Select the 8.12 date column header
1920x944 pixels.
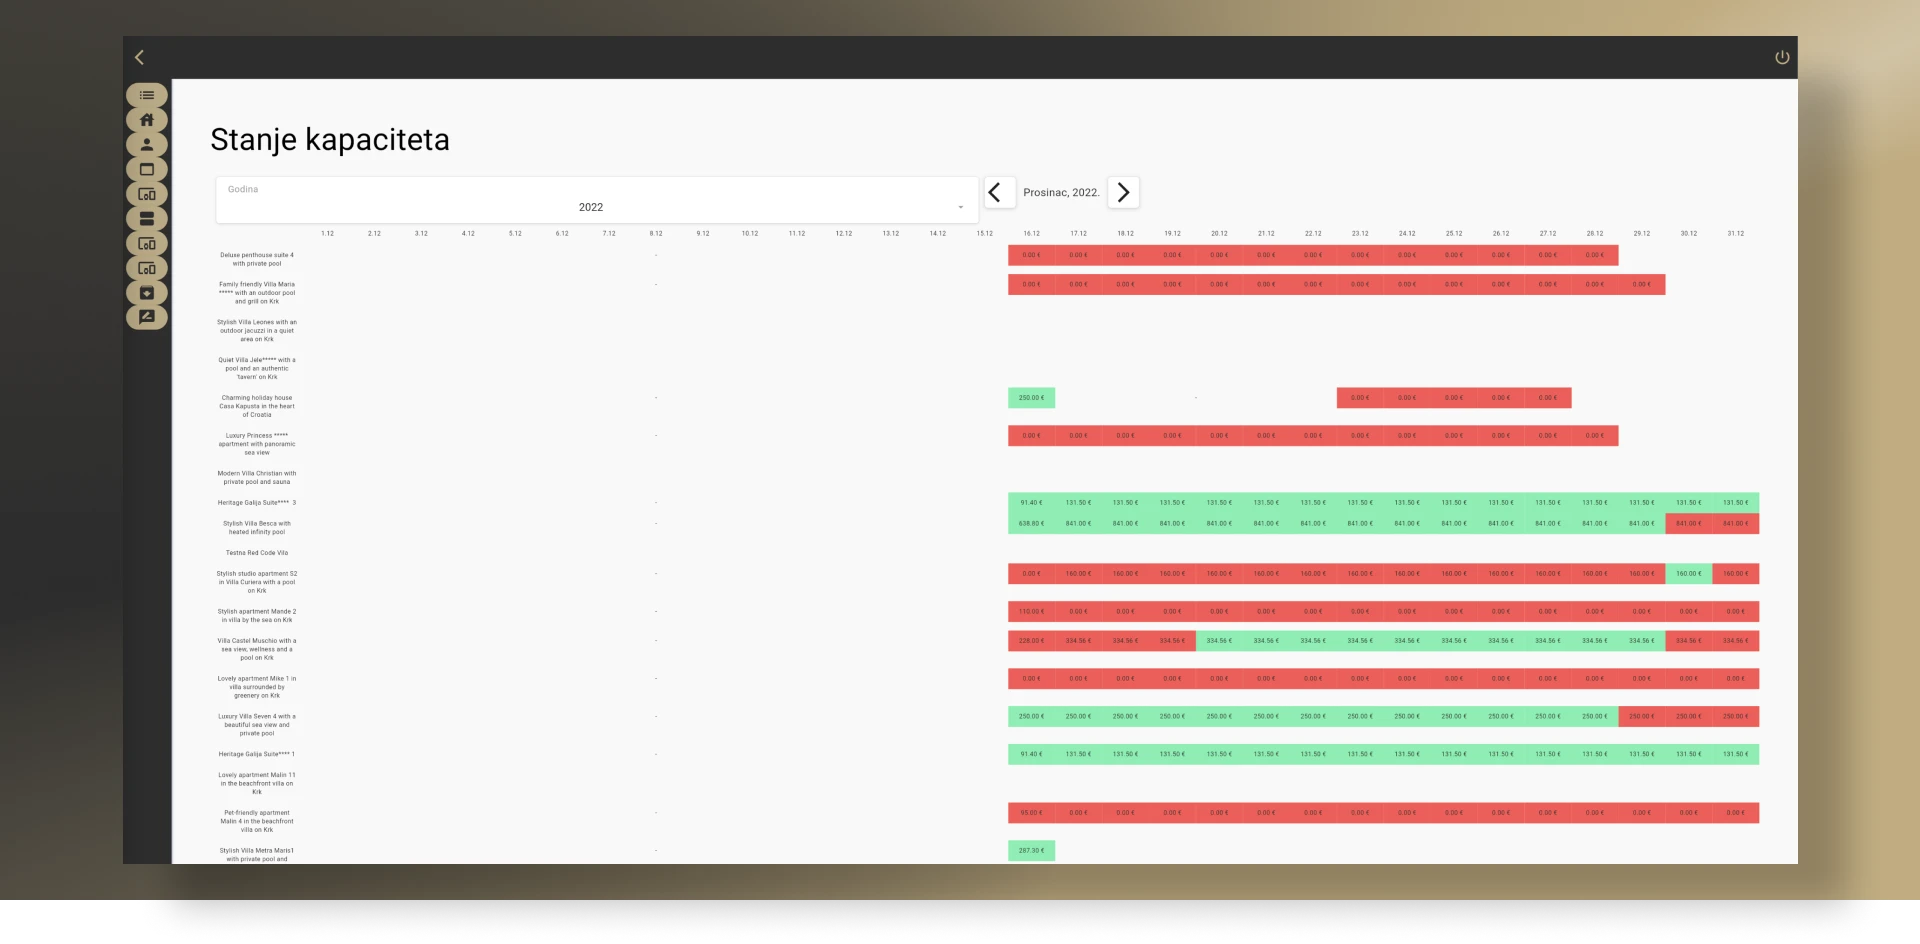(x=656, y=234)
